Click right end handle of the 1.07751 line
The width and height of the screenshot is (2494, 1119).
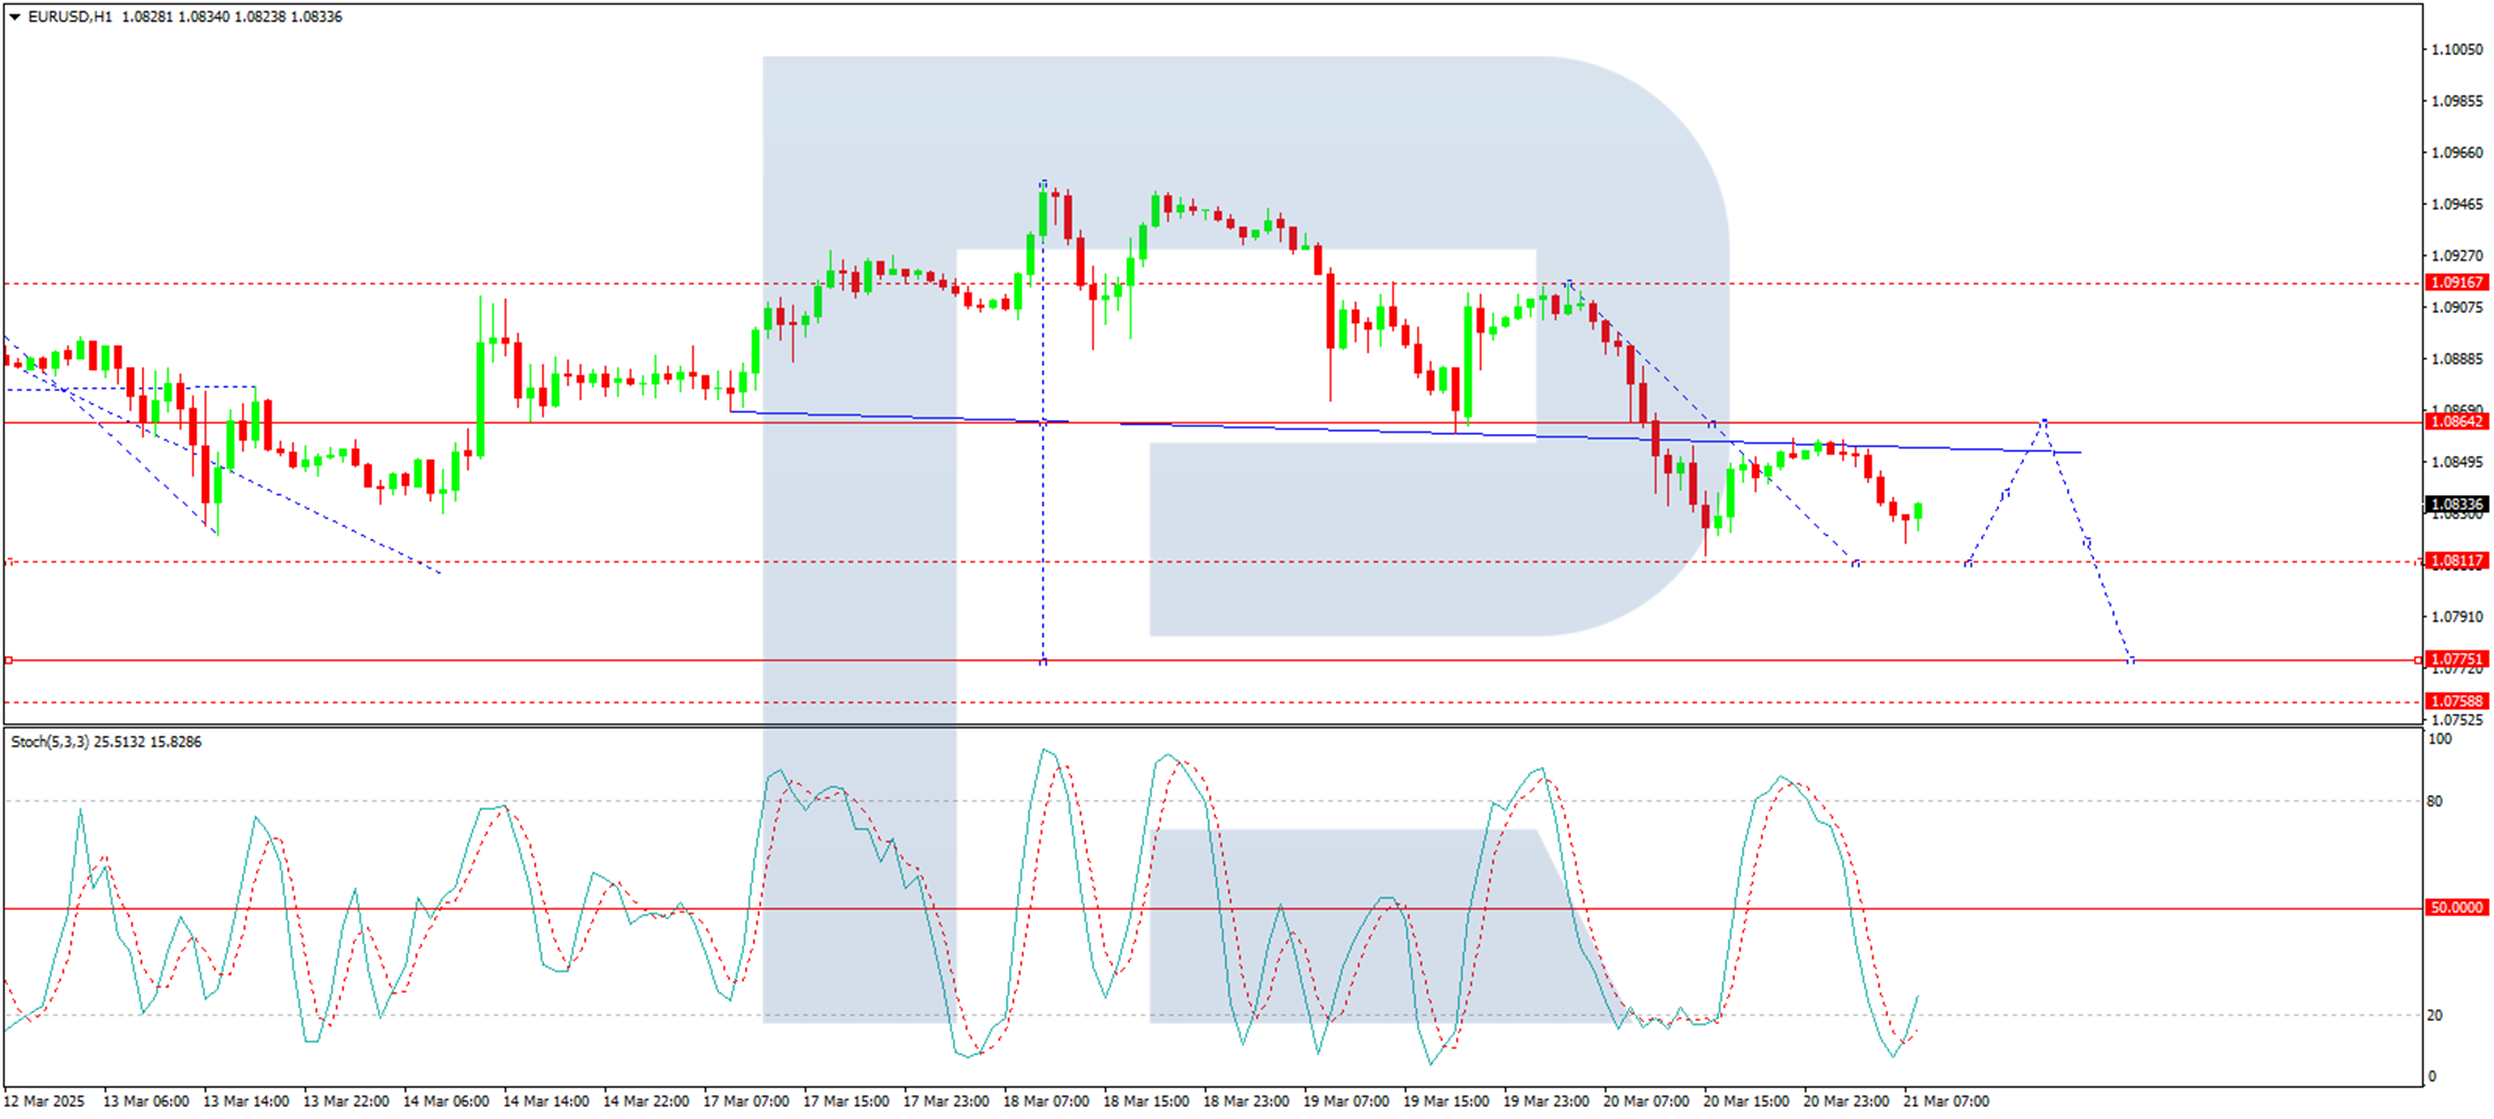click(x=2418, y=660)
